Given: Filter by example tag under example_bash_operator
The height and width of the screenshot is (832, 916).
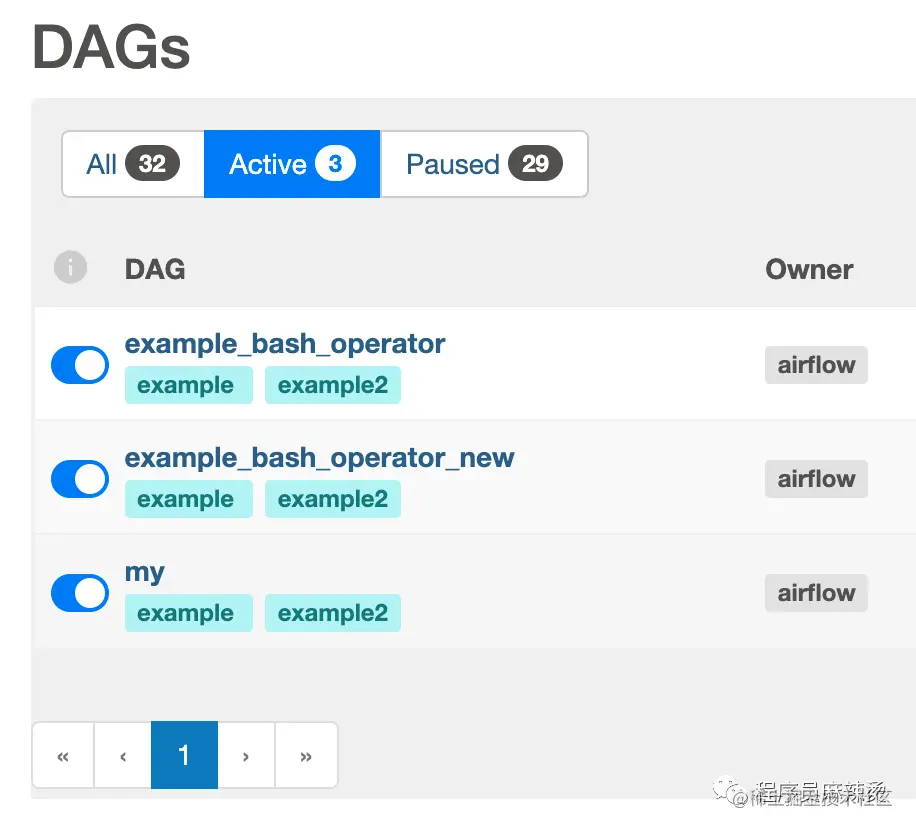Looking at the screenshot, I should tap(189, 385).
